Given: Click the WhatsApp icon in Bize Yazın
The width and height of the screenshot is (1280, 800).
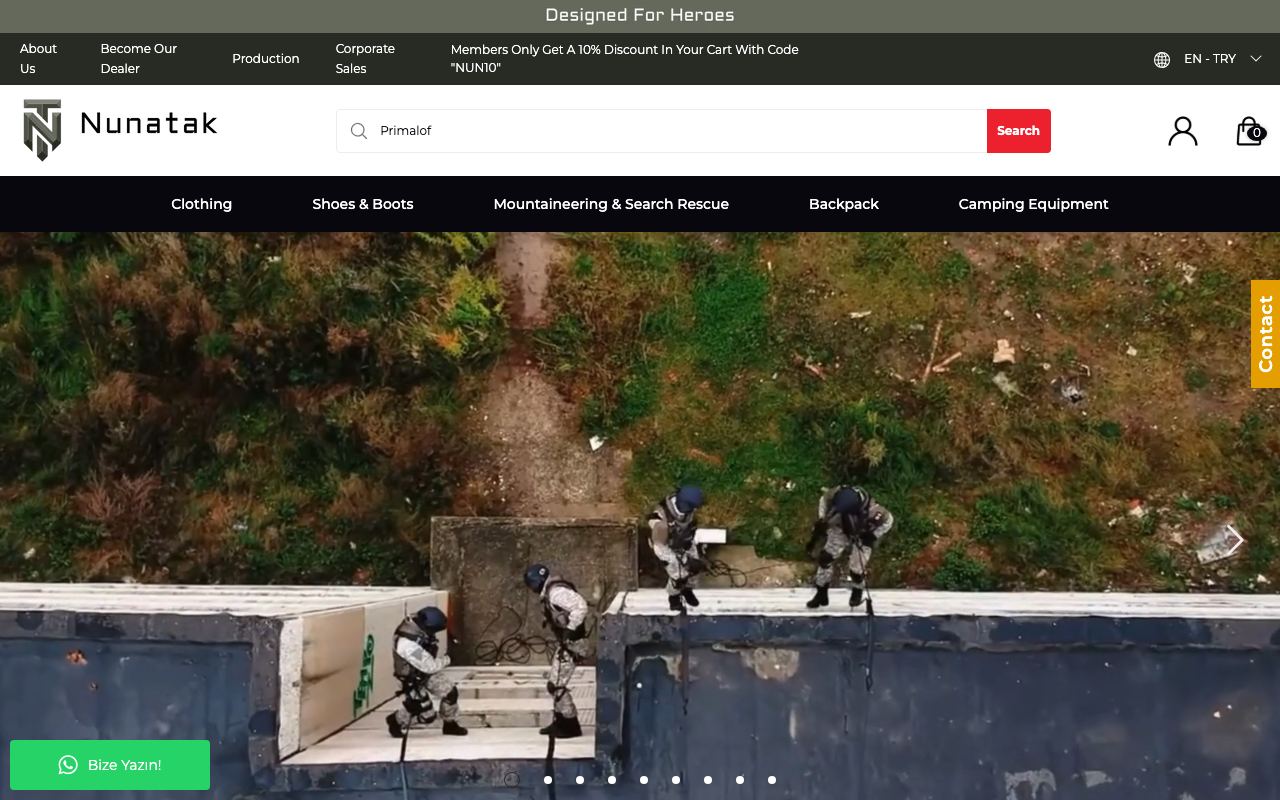Looking at the screenshot, I should click(x=68, y=765).
